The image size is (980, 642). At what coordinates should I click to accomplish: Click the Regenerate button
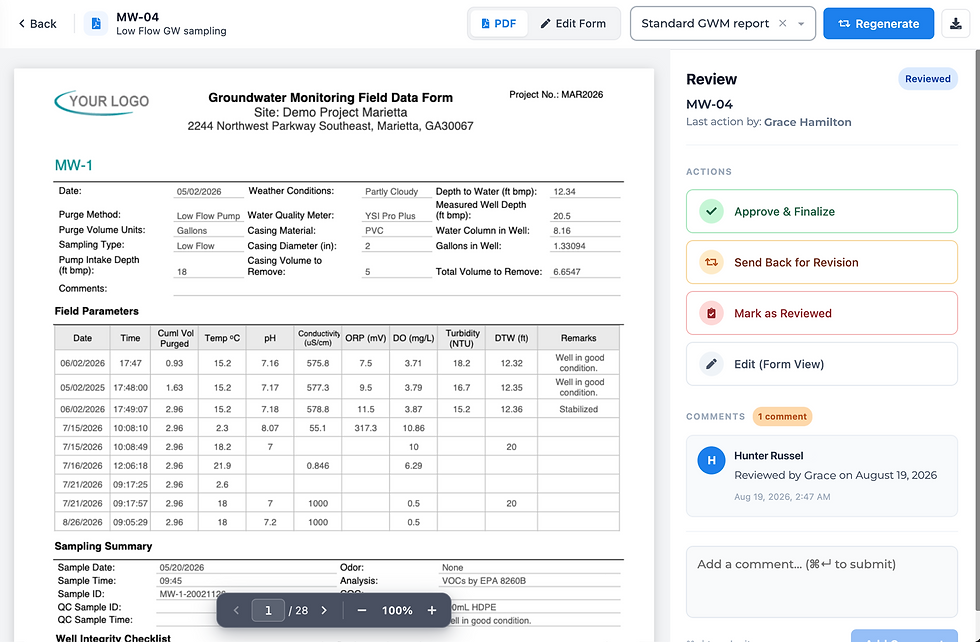(x=878, y=24)
